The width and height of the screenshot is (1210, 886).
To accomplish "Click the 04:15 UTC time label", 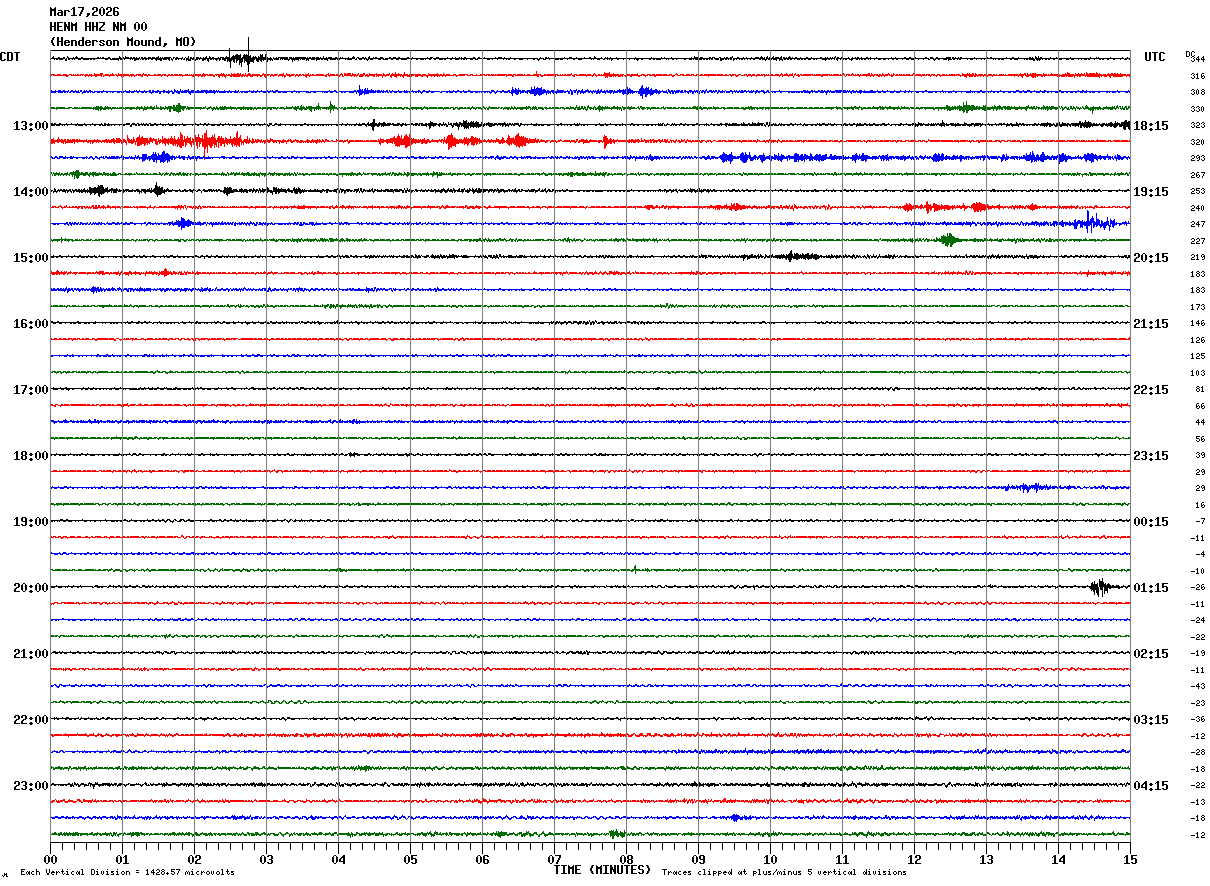I will click(x=1151, y=785).
